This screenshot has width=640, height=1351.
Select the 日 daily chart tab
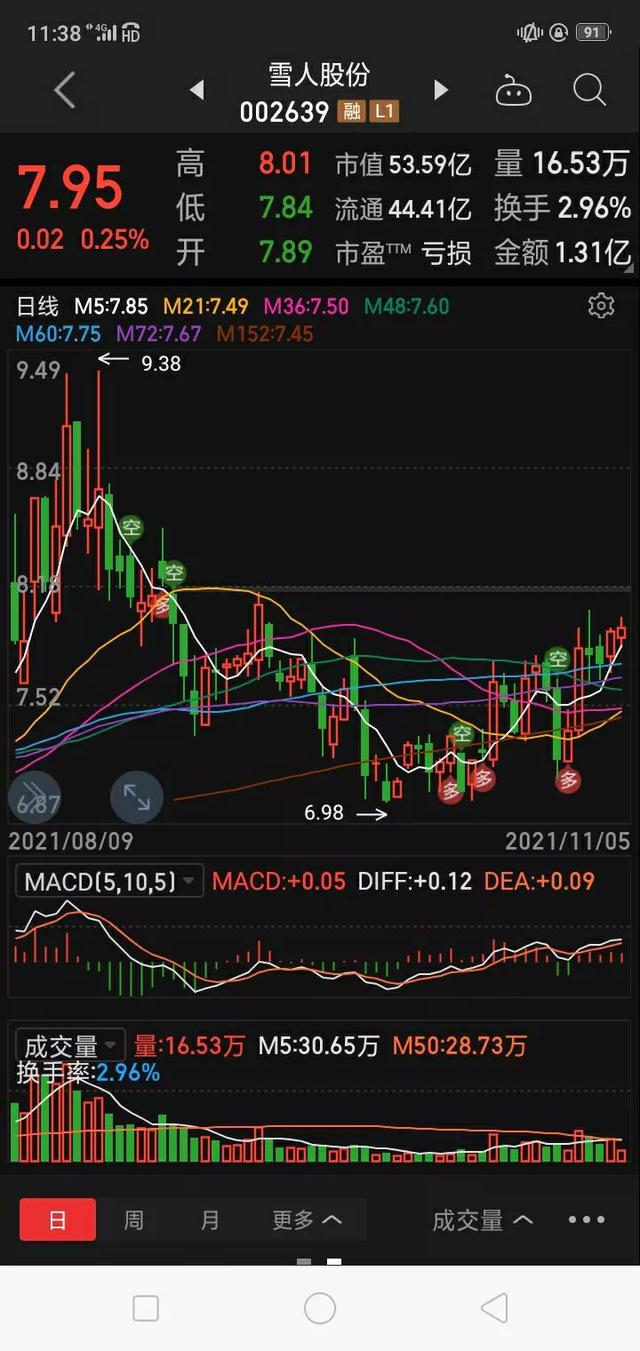coord(58,1220)
